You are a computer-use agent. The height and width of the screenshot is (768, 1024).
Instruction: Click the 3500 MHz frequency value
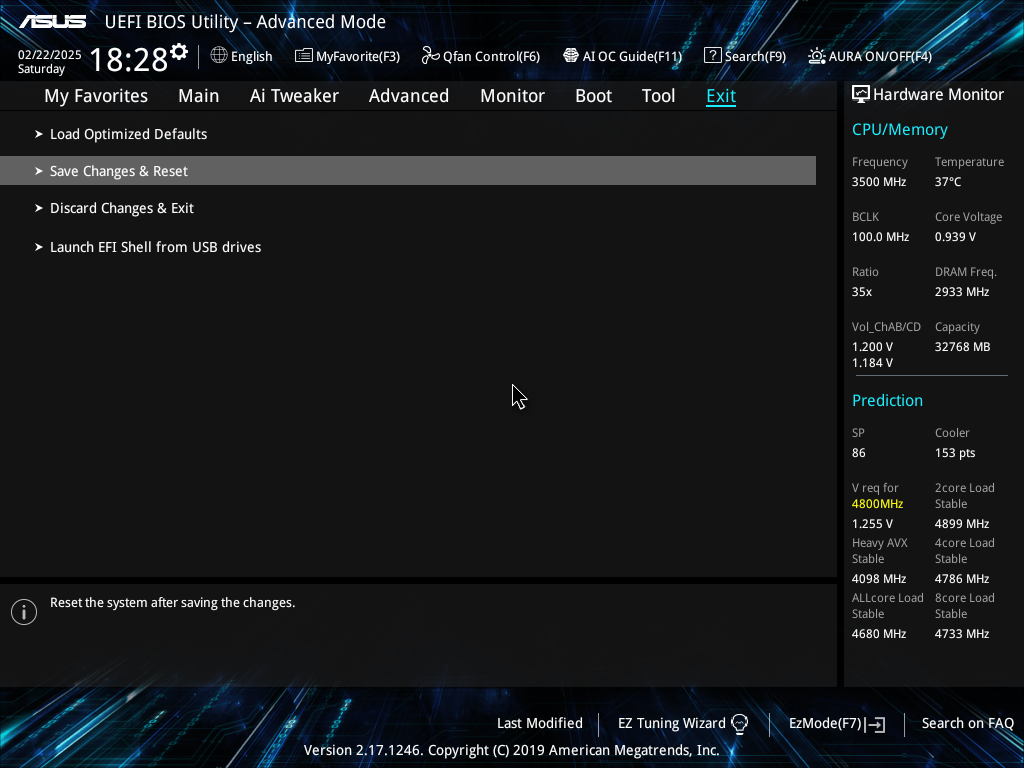878,182
